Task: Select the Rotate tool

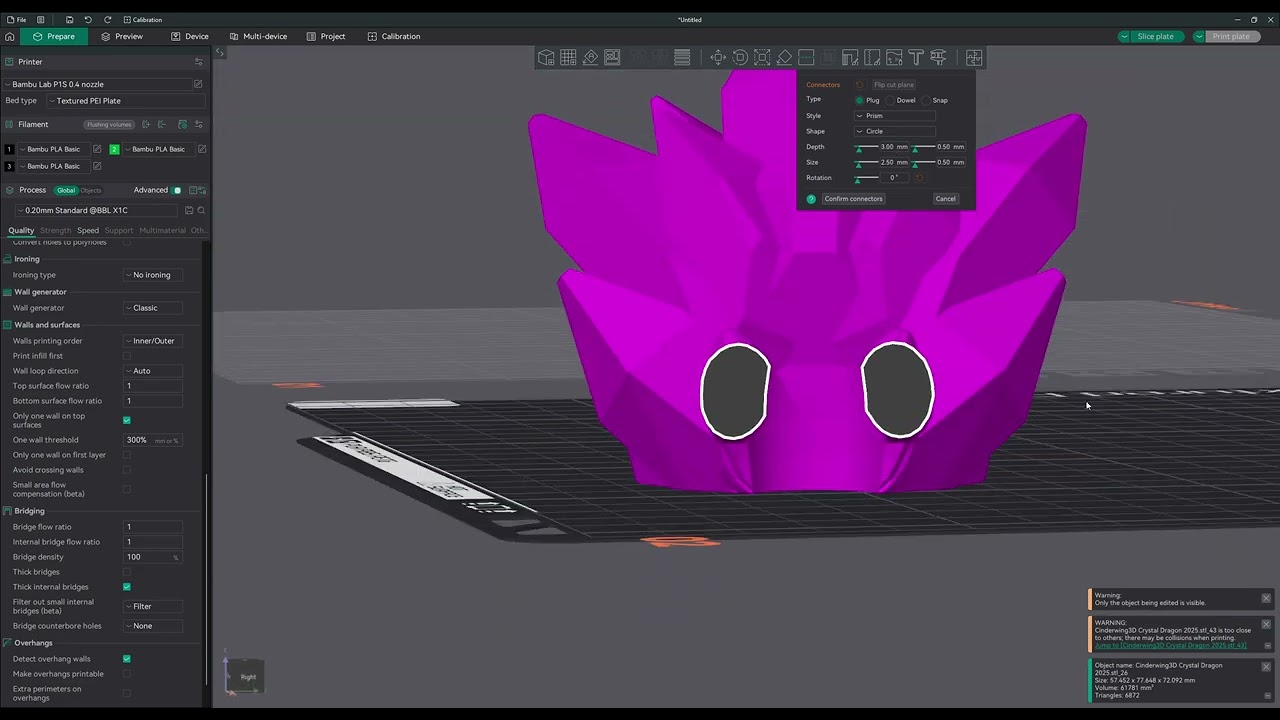Action: click(740, 57)
